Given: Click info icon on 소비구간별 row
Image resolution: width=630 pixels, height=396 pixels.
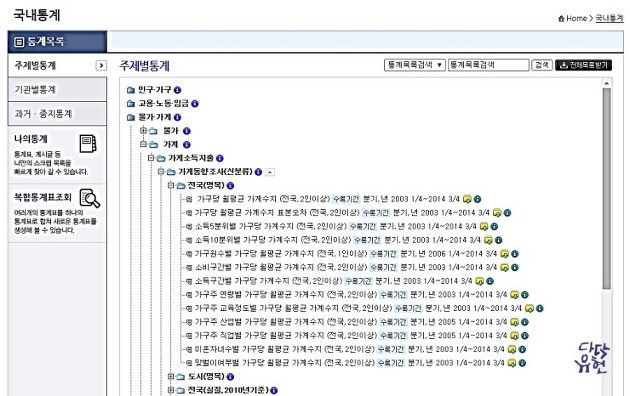Looking at the screenshot, I should [515, 267].
